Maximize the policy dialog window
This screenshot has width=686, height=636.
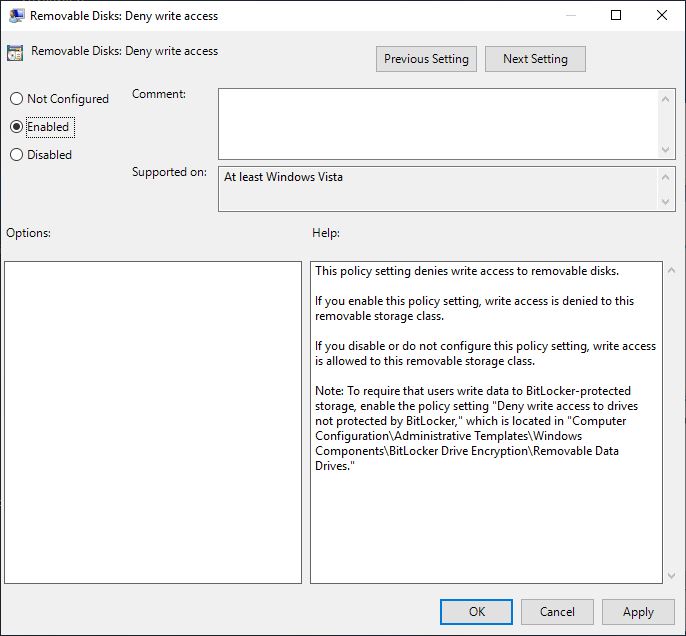point(616,15)
